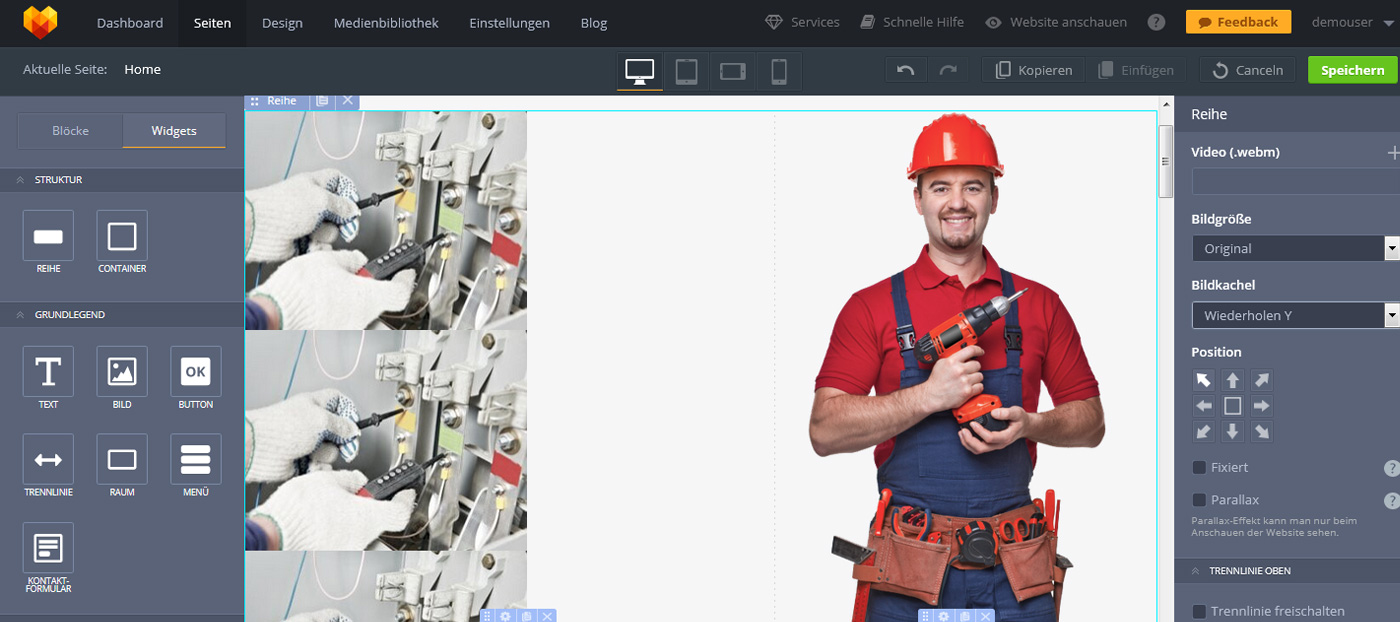The width and height of the screenshot is (1400, 622).
Task: Switch to mobile phone preview
Action: pyautogui.click(x=779, y=71)
